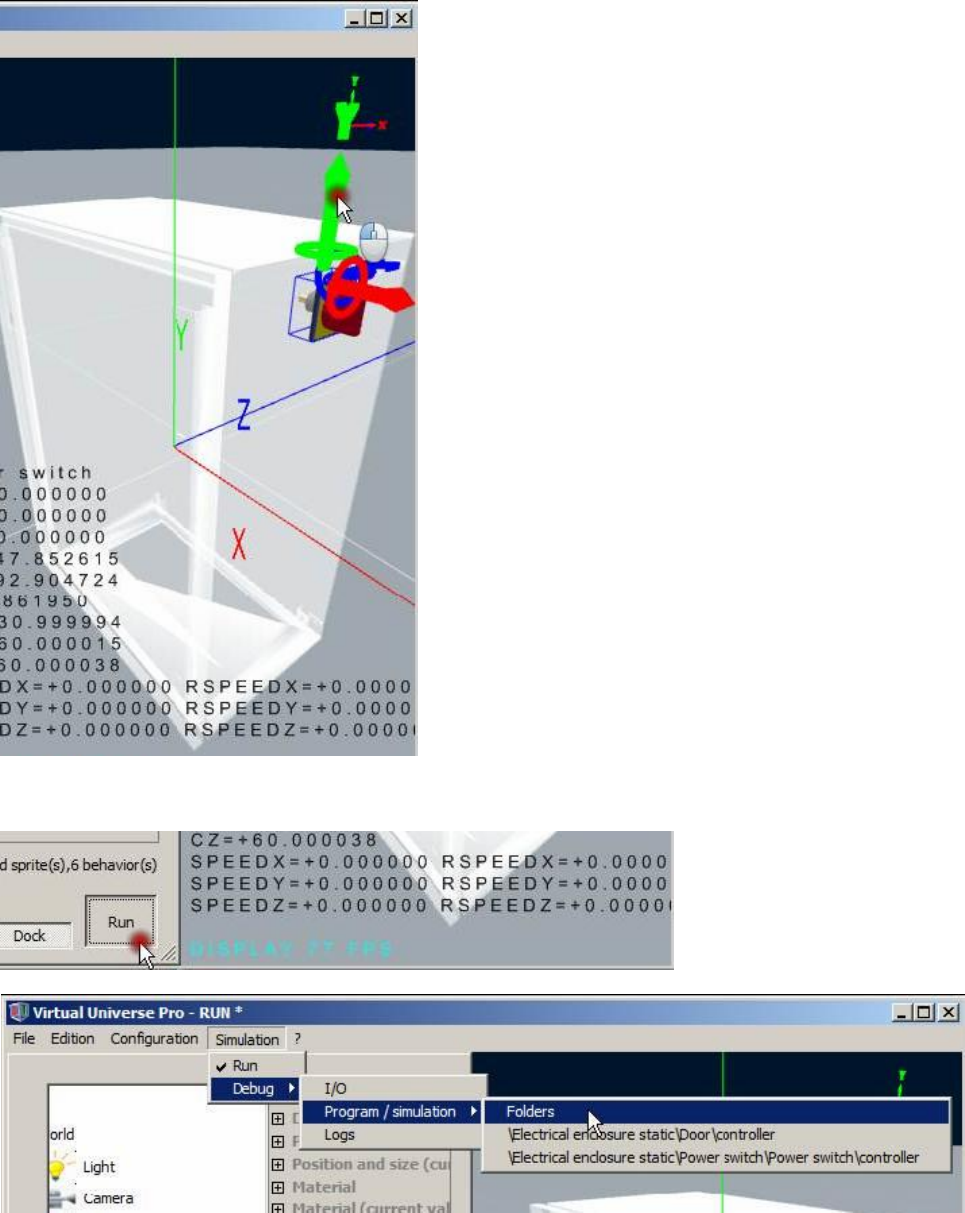Open the ? help menu

pos(296,1038)
